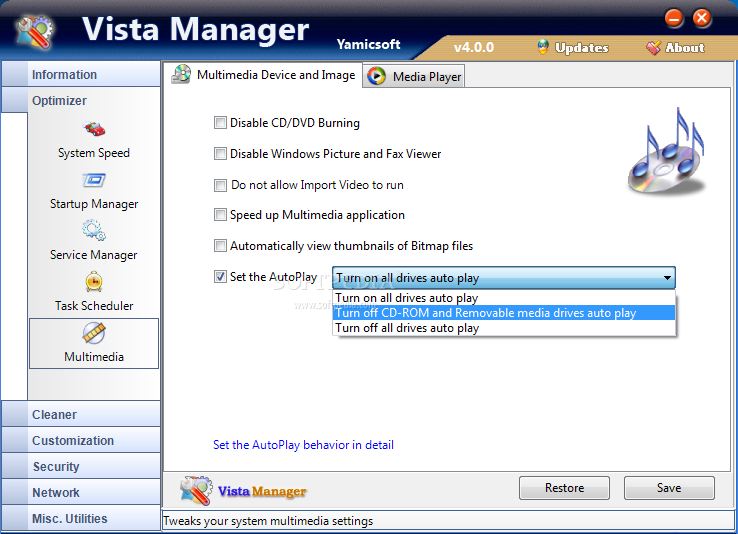738x534 pixels.
Task: Select the Multimedia film icon
Action: (94, 333)
